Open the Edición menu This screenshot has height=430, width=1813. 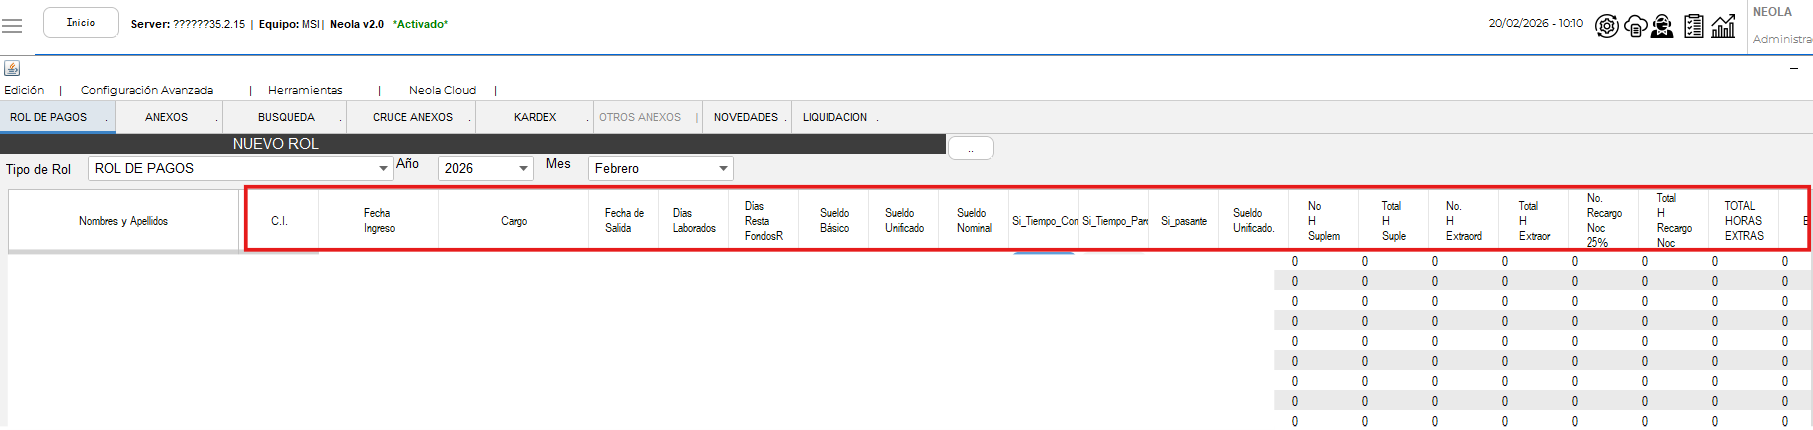(24, 90)
